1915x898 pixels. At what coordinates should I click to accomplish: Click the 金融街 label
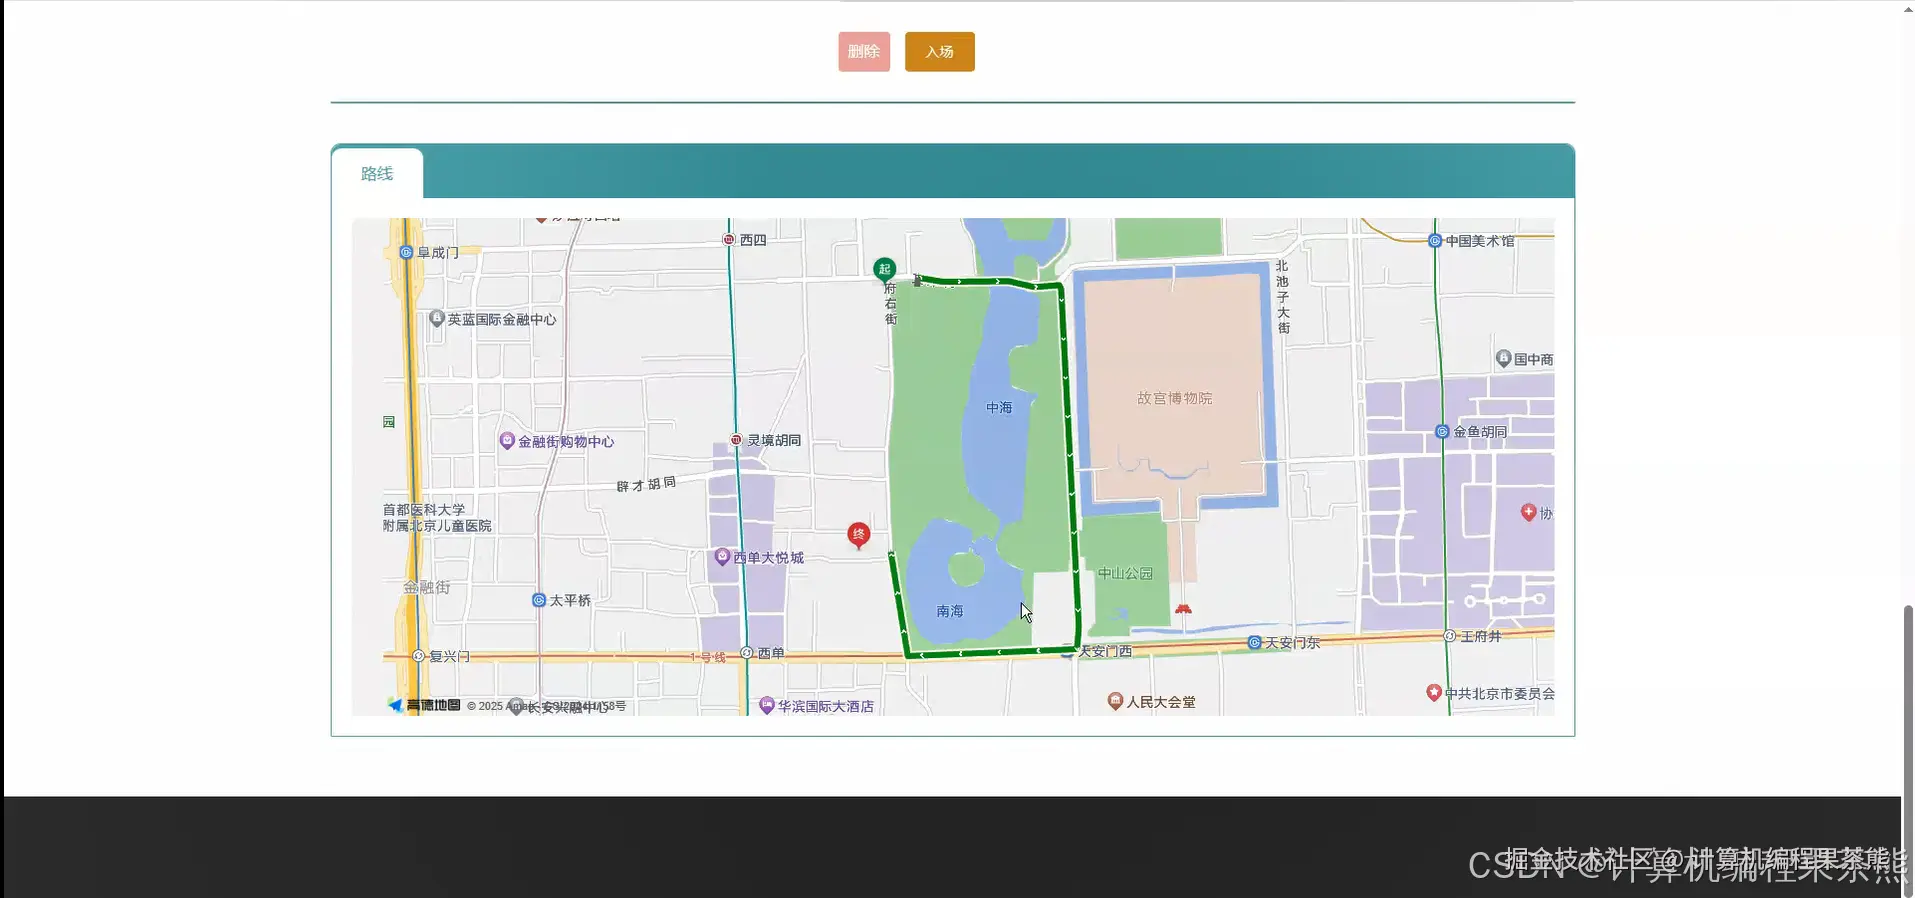tap(427, 587)
